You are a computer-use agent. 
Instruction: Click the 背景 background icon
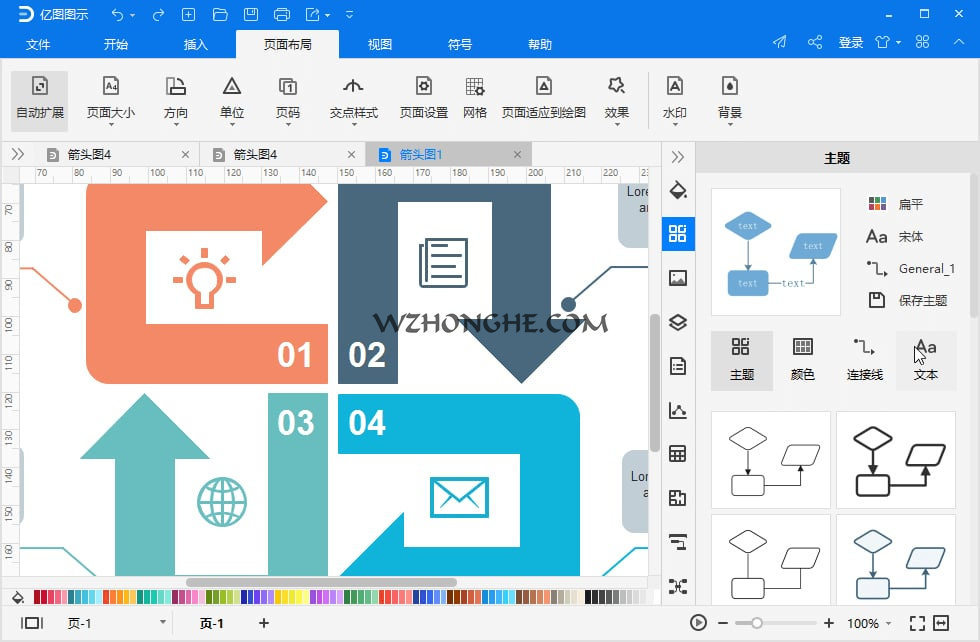(729, 100)
